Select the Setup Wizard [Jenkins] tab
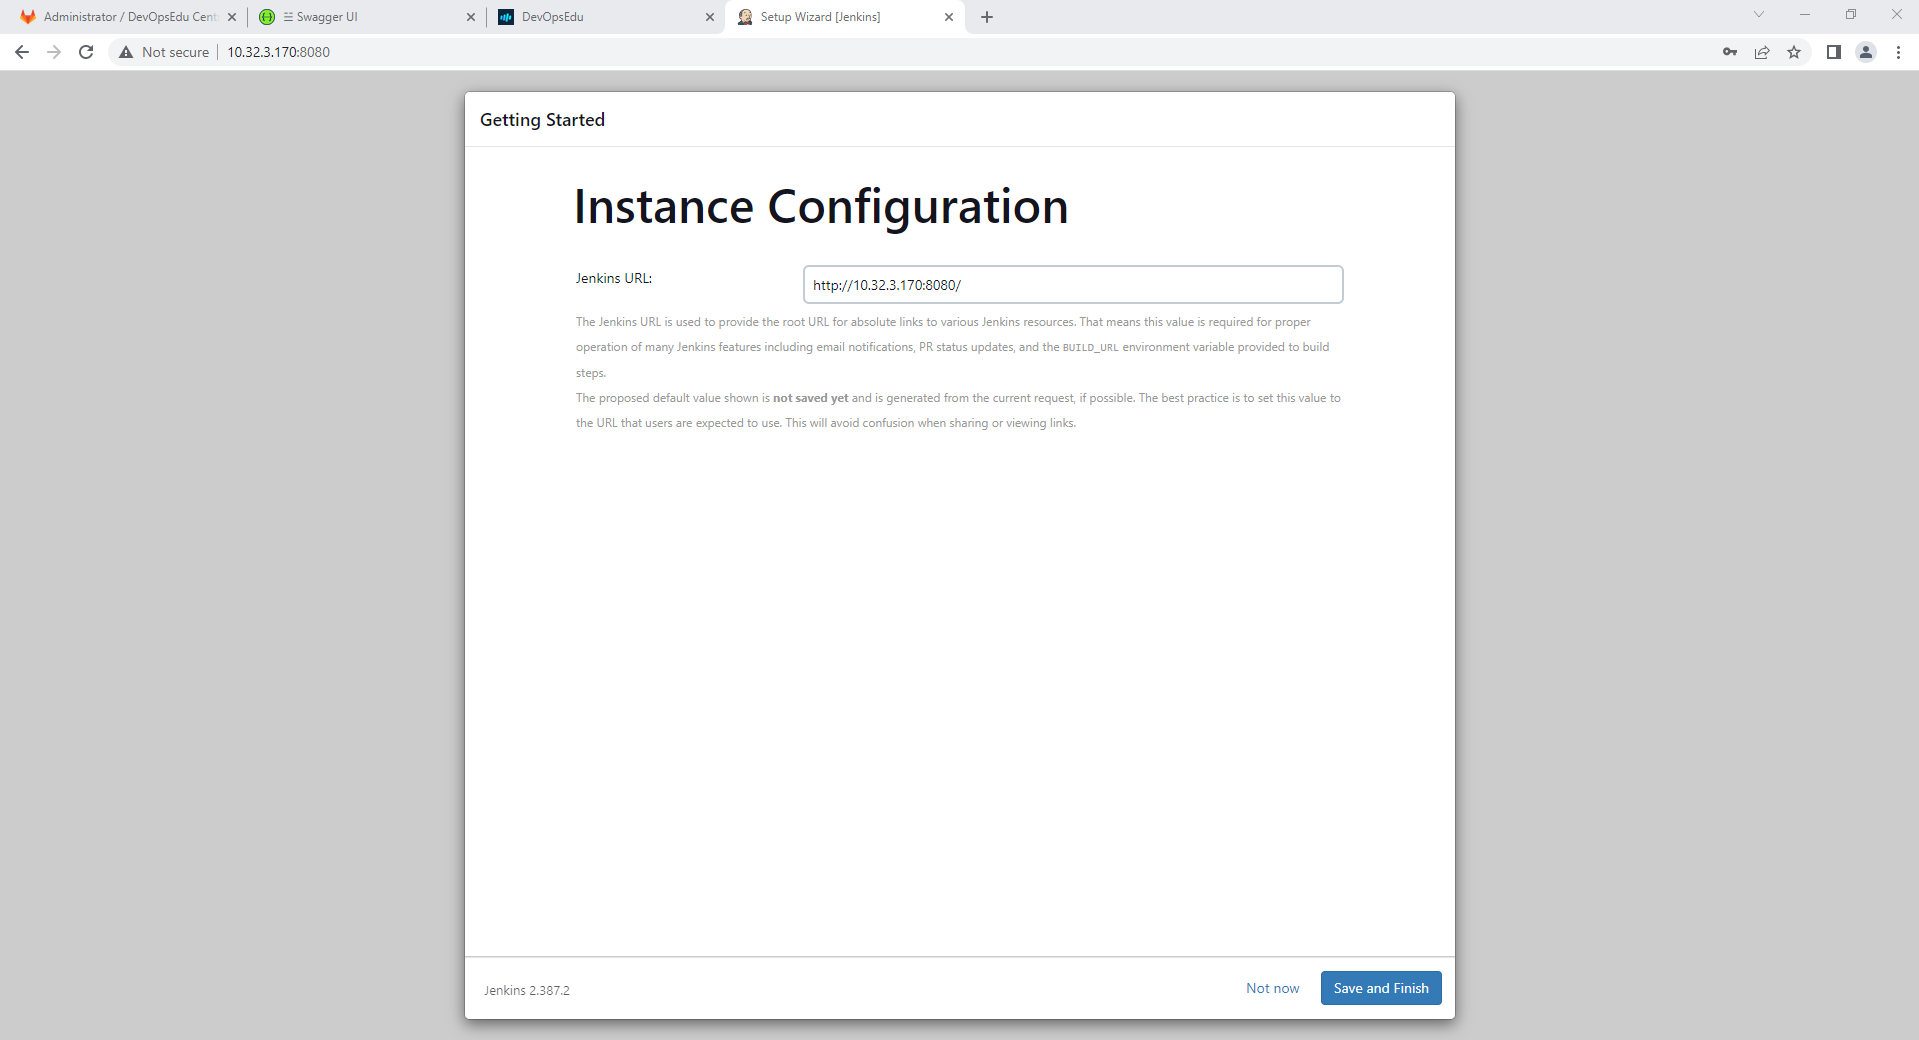The height and width of the screenshot is (1040, 1919). 845,17
